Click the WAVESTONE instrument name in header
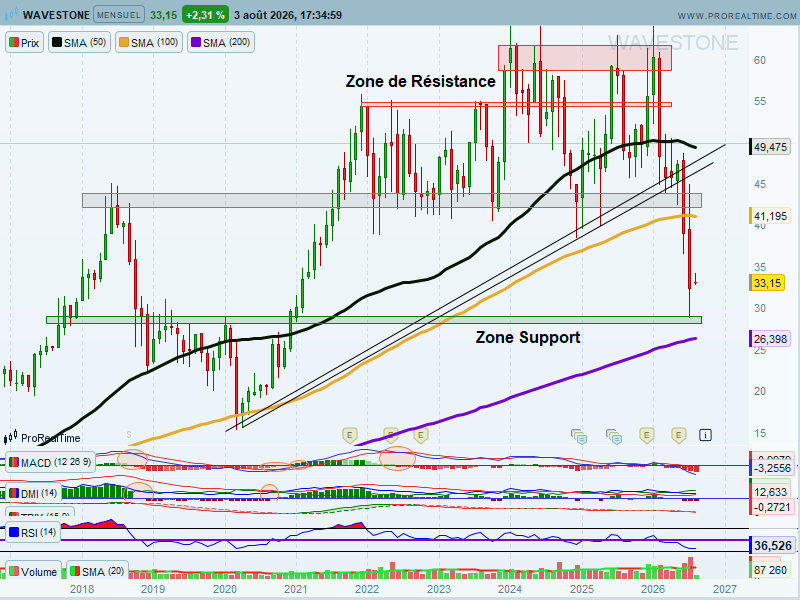 point(56,15)
